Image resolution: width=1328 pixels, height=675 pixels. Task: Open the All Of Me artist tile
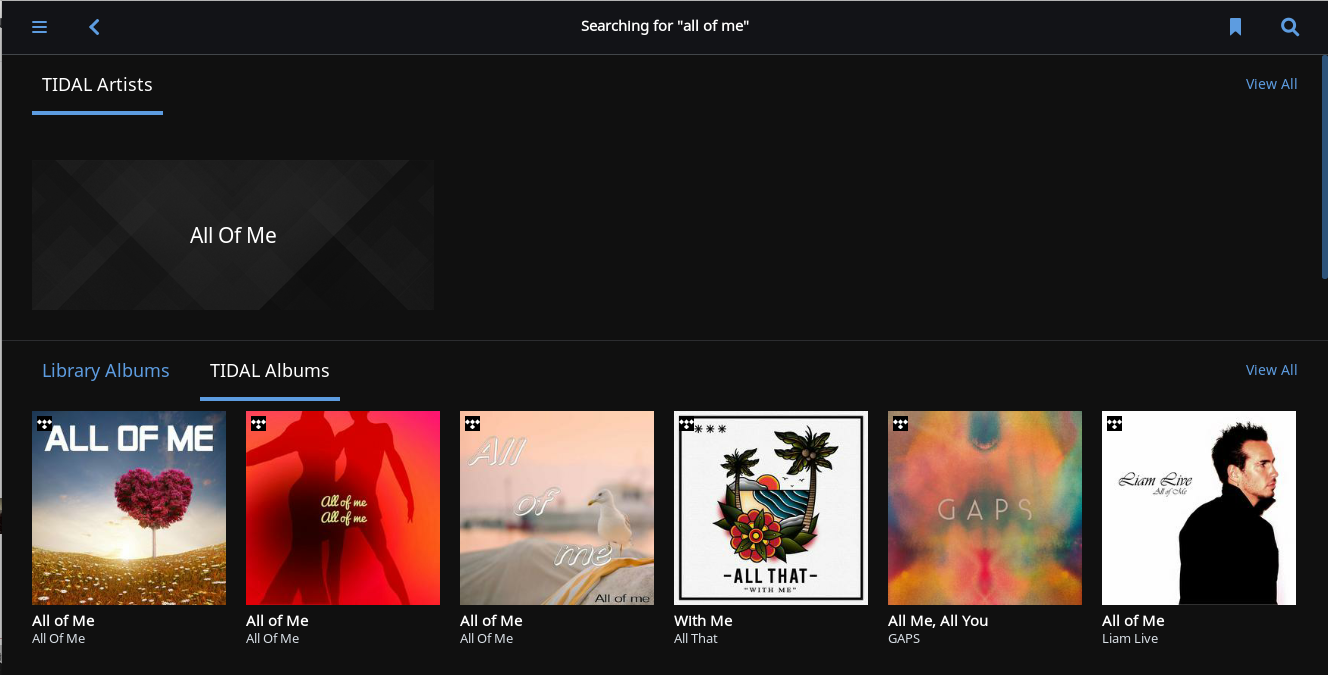(x=233, y=235)
